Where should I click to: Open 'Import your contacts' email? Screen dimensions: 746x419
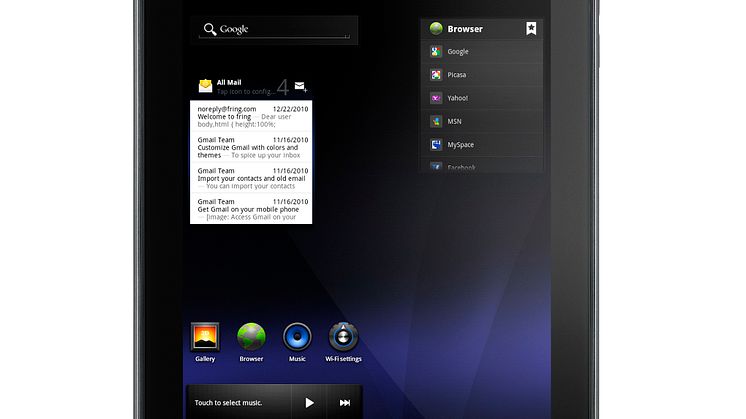point(251,178)
